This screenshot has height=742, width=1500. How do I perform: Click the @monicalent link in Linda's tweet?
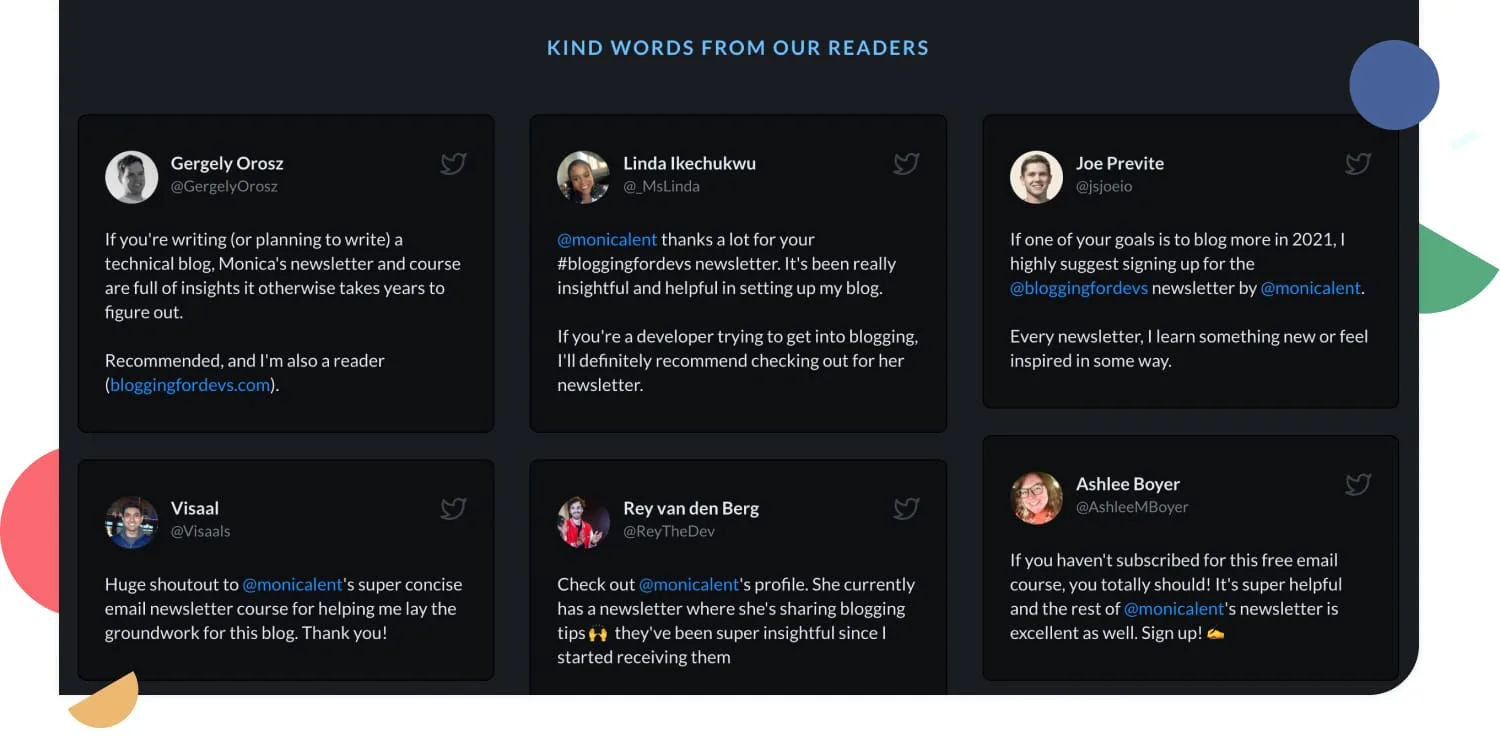pos(606,239)
